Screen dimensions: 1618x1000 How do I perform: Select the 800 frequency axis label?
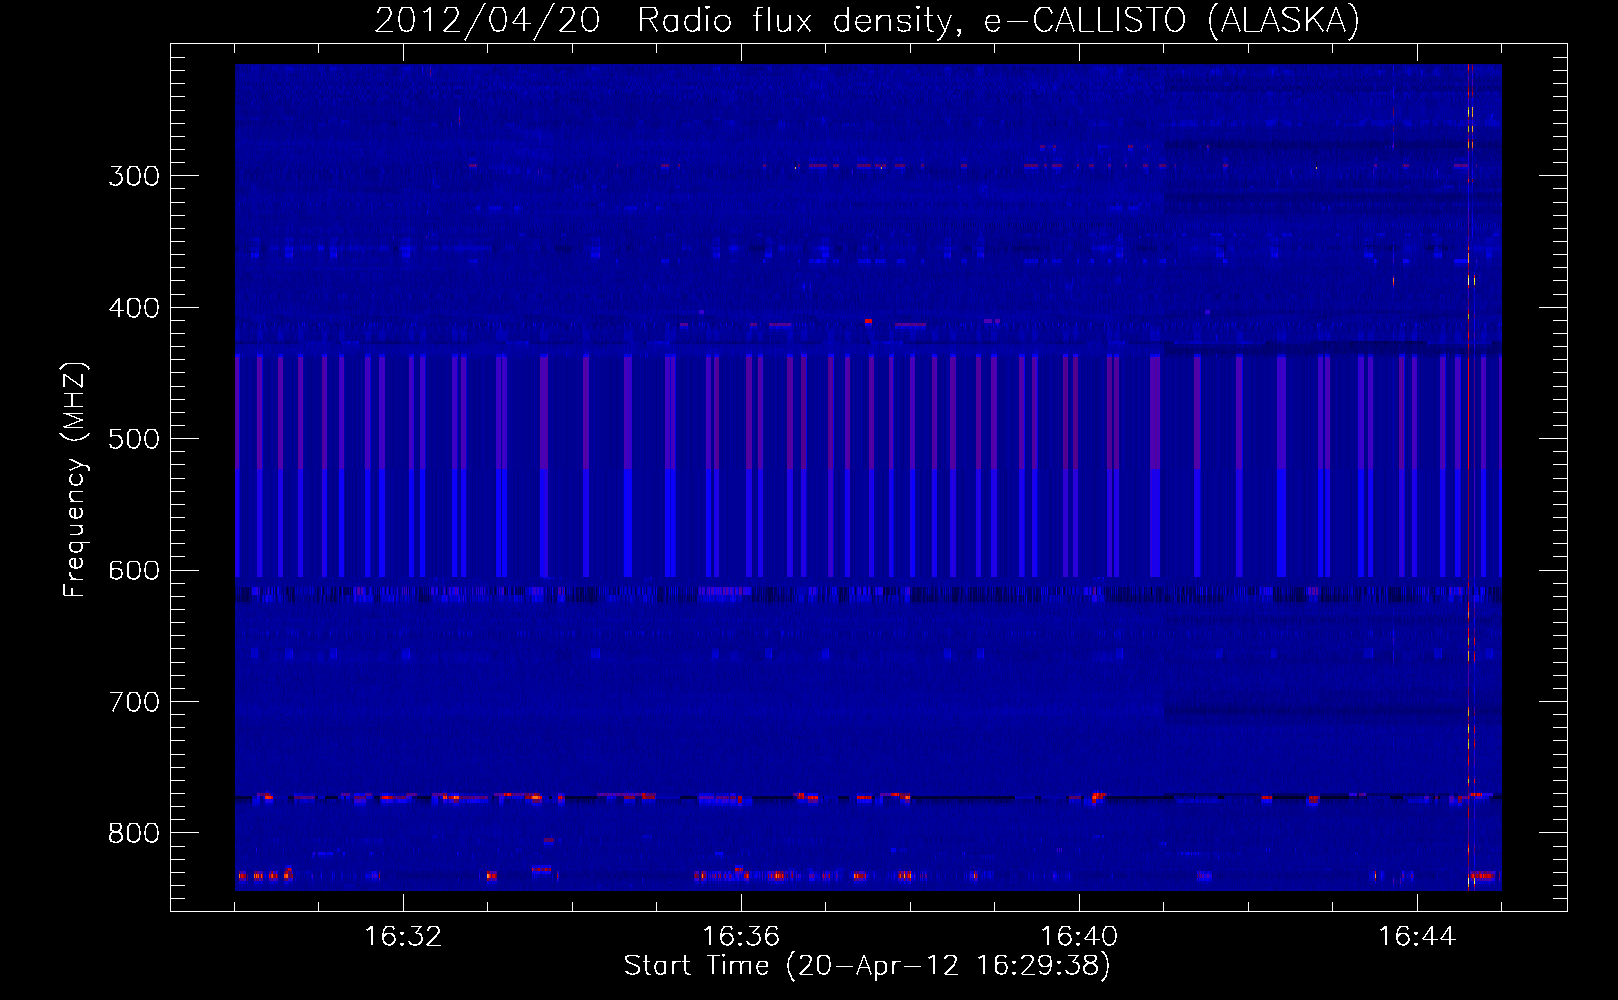point(134,834)
